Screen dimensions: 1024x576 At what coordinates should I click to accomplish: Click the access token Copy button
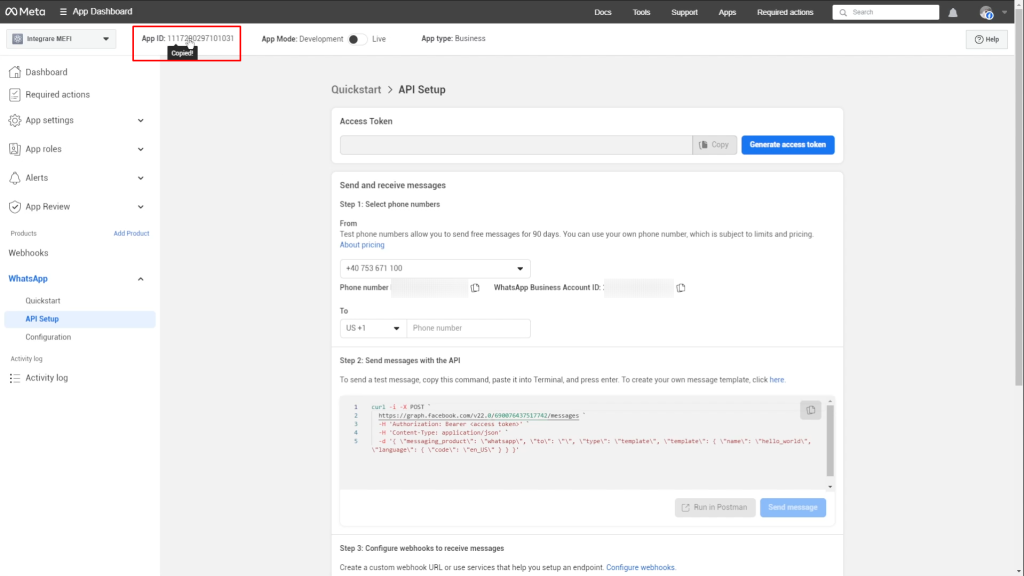pyautogui.click(x=714, y=145)
